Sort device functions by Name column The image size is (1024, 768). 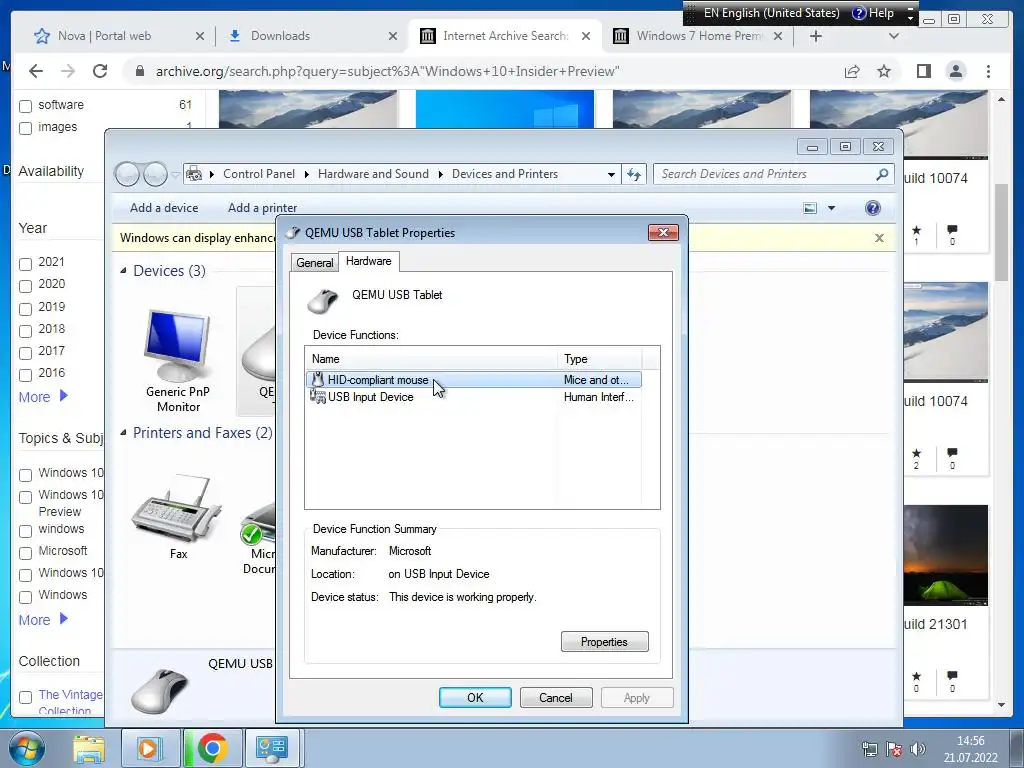click(x=431, y=359)
